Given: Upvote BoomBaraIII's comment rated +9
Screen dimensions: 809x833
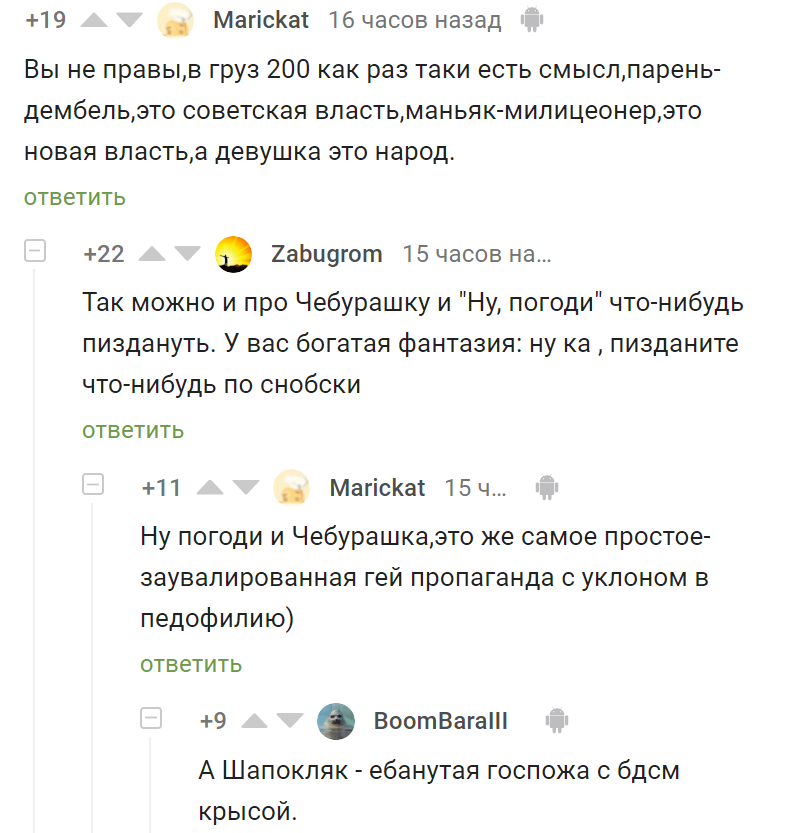Looking at the screenshot, I should point(254,721).
